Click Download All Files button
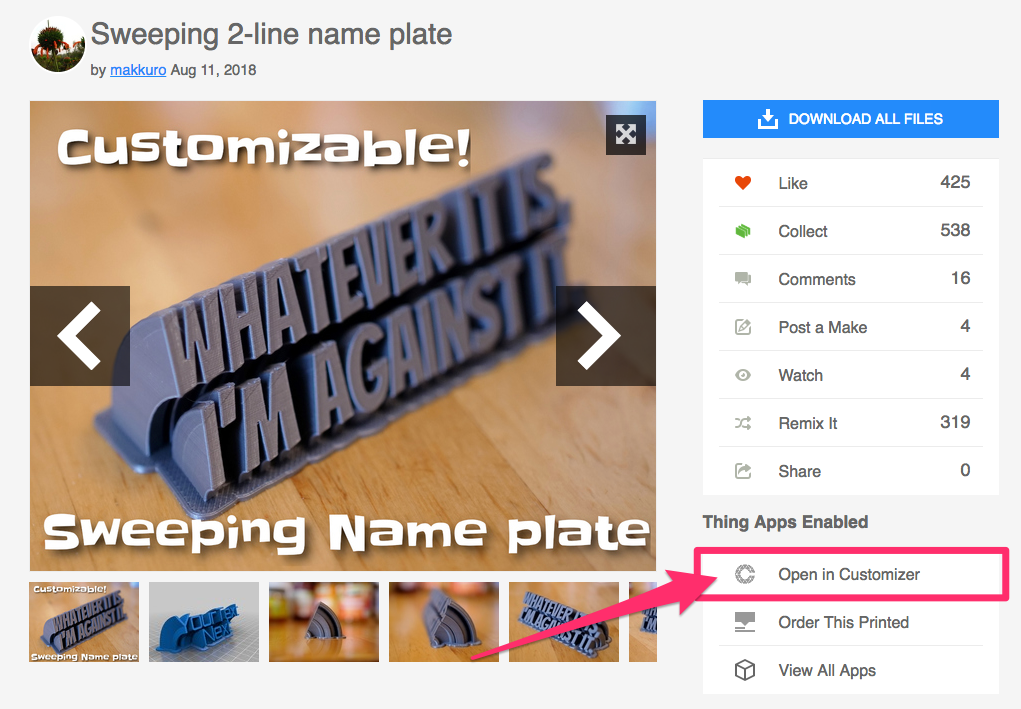The width and height of the screenshot is (1021, 709). click(x=850, y=119)
